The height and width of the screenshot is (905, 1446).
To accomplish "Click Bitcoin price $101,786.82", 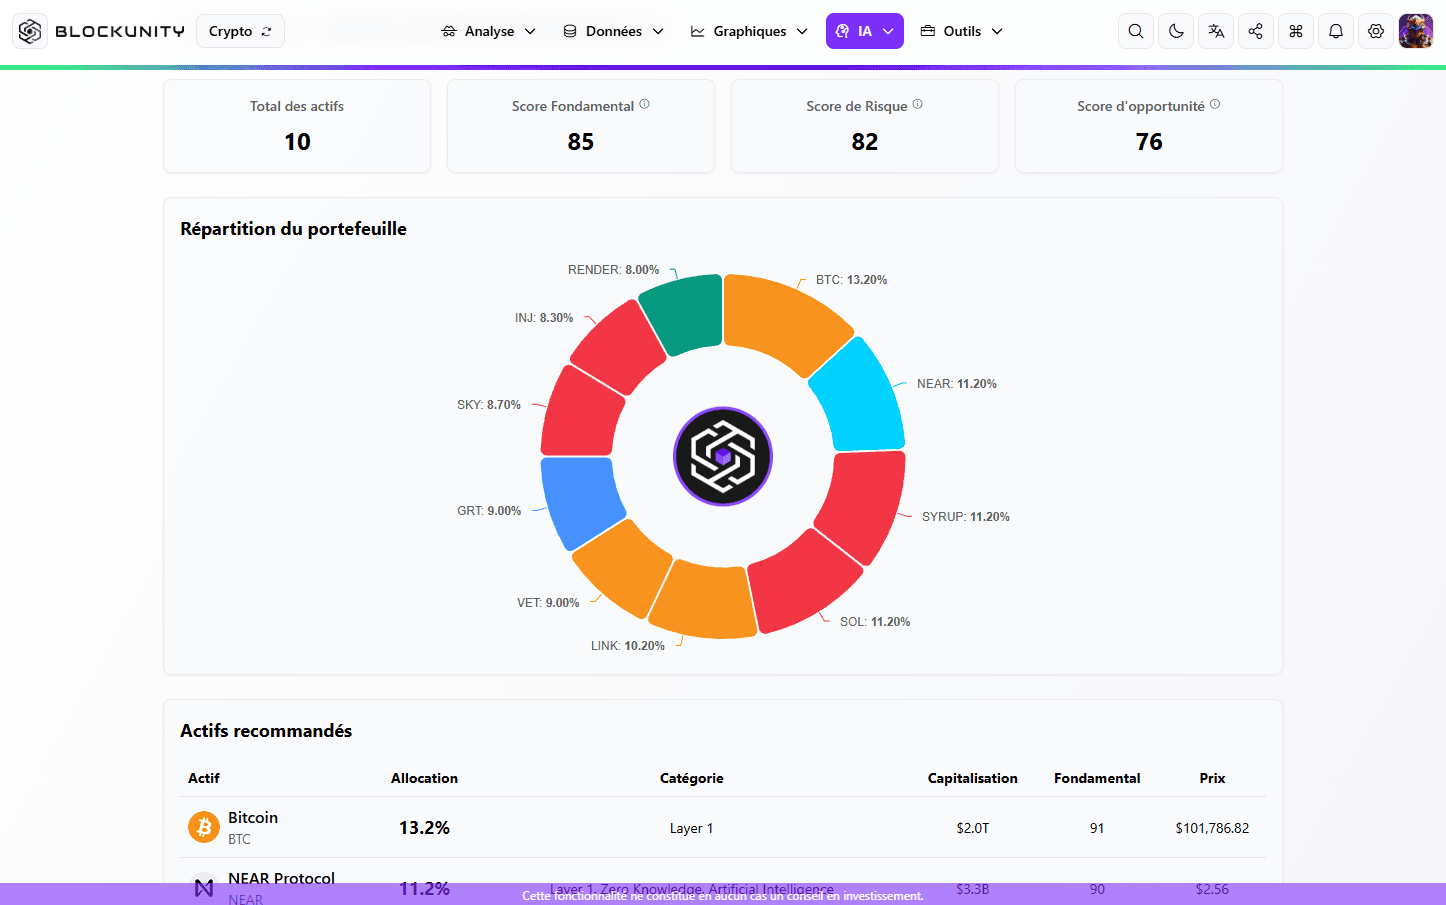I will (1212, 828).
